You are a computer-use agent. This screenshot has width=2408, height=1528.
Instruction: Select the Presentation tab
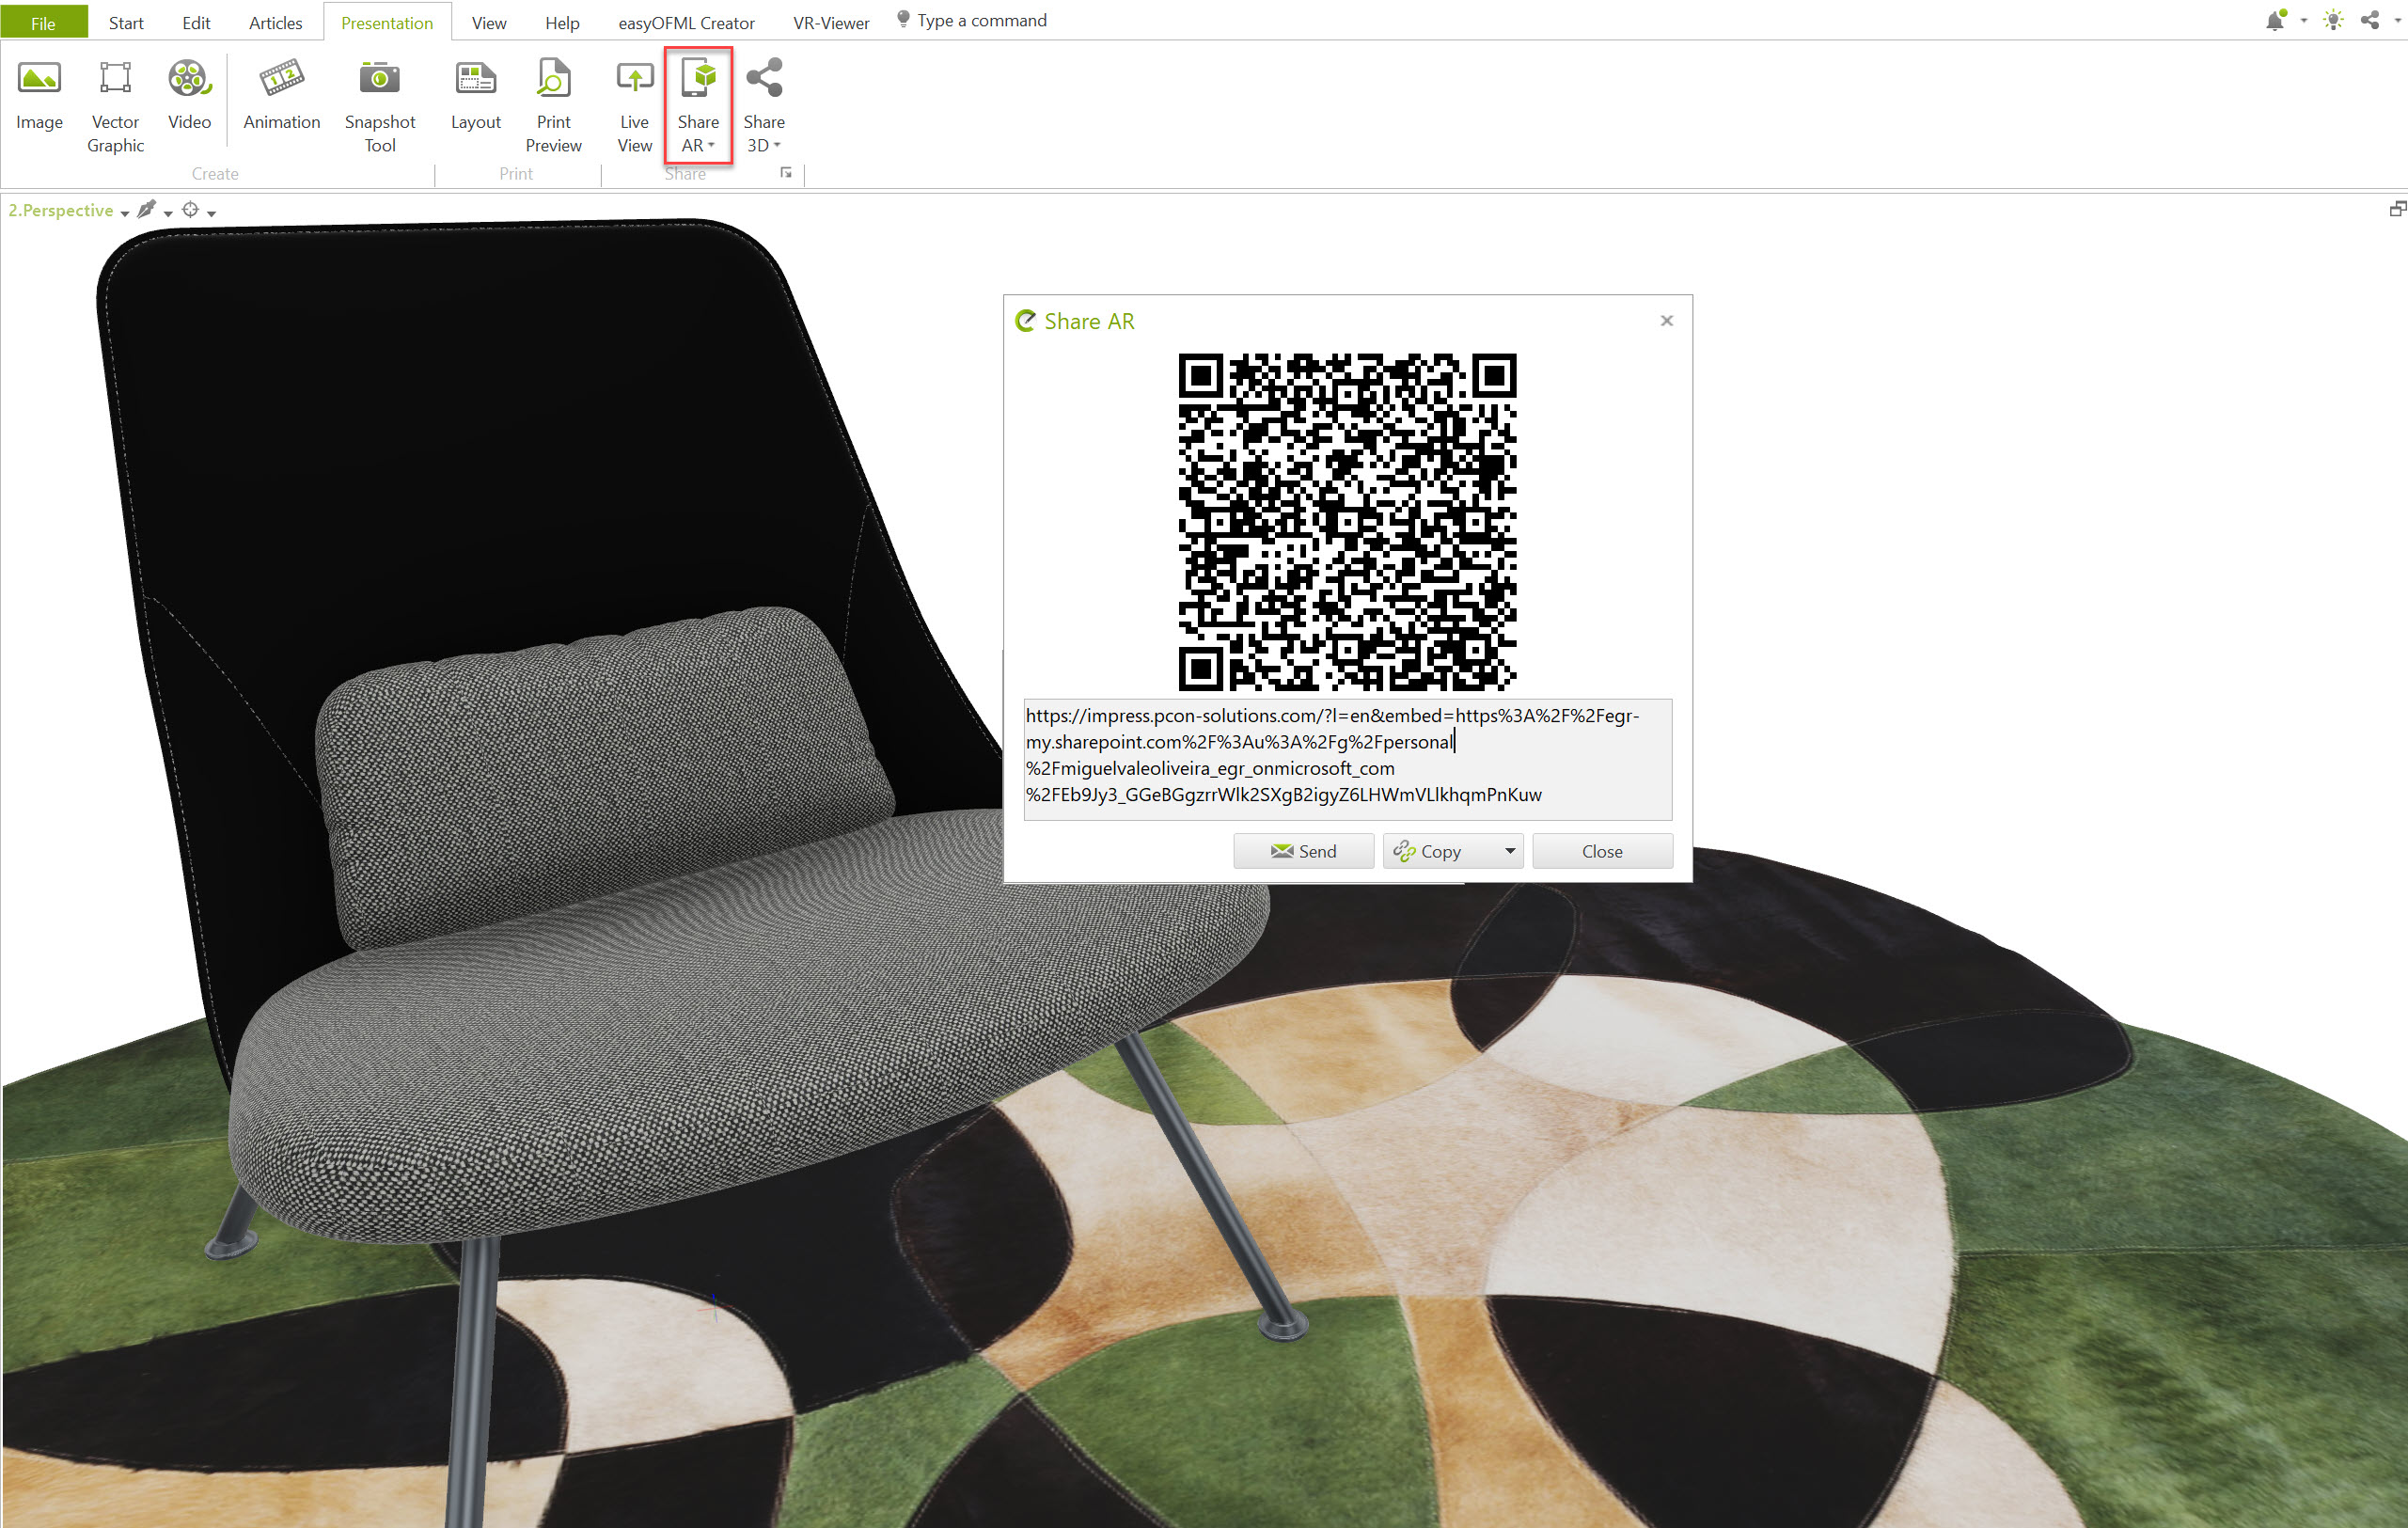(x=387, y=22)
